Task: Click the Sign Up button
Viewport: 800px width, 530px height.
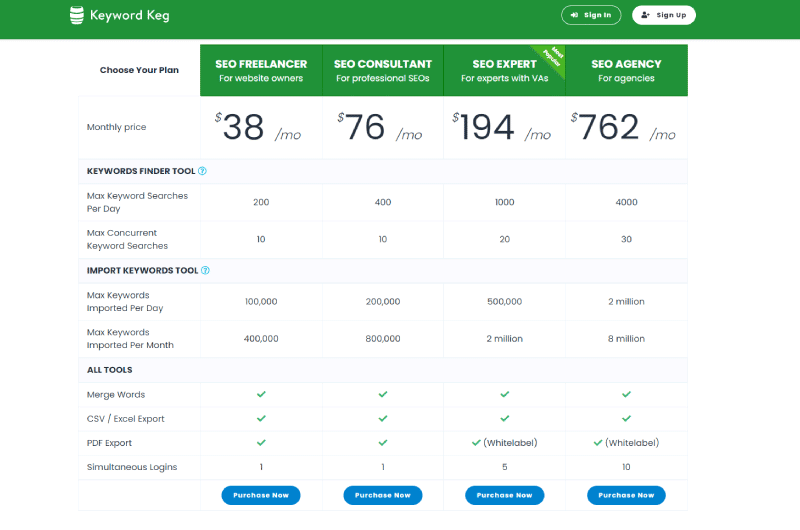Action: coord(664,15)
